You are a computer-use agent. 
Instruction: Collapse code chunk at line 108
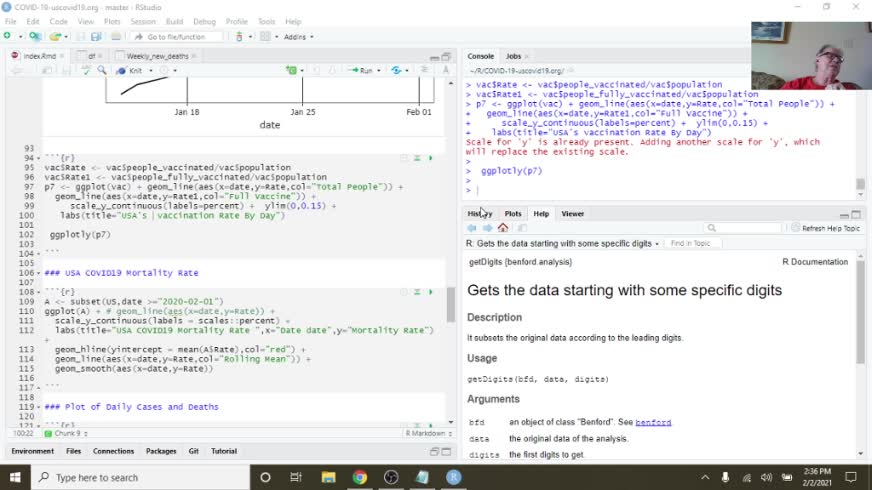(x=38, y=292)
